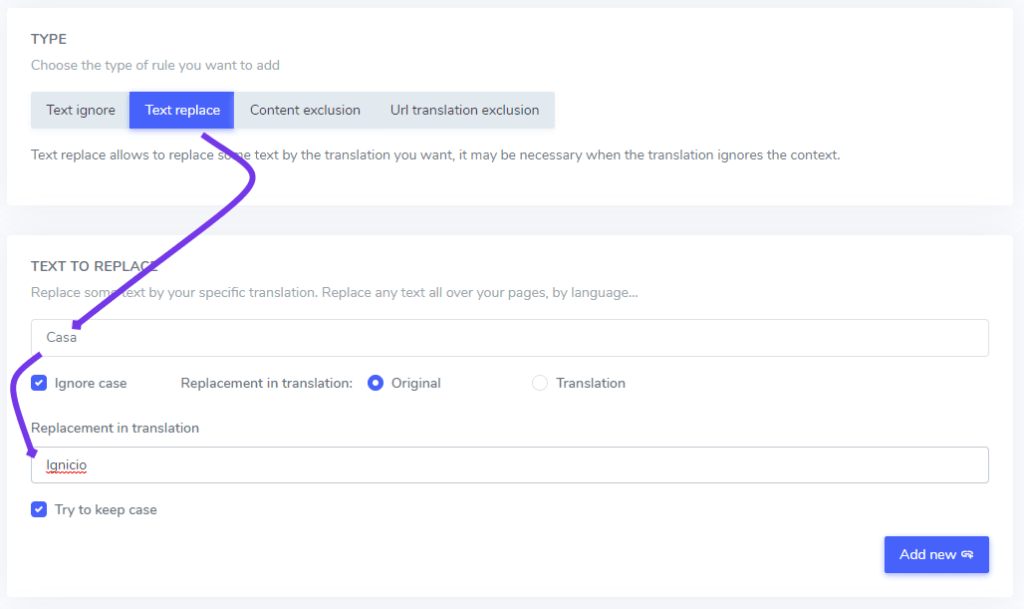Click the Ignore case label text
Image resolution: width=1024 pixels, height=609 pixels.
[x=88, y=383]
